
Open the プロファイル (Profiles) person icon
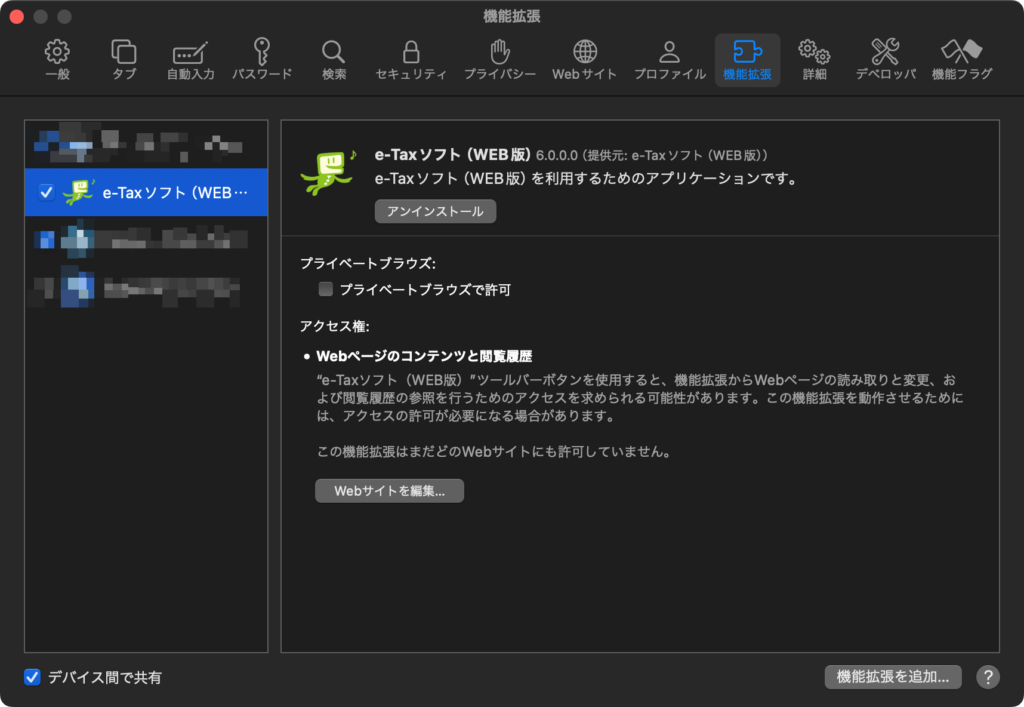pos(669,60)
